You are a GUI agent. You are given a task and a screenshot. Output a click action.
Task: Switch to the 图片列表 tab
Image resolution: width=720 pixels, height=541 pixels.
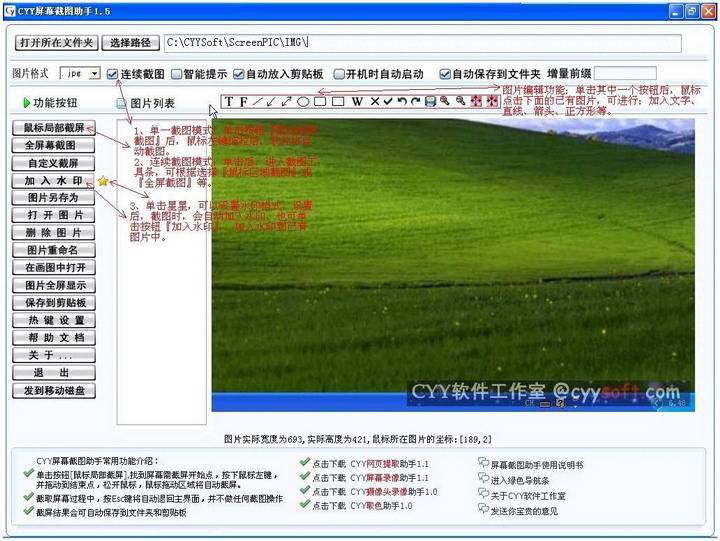(146, 103)
